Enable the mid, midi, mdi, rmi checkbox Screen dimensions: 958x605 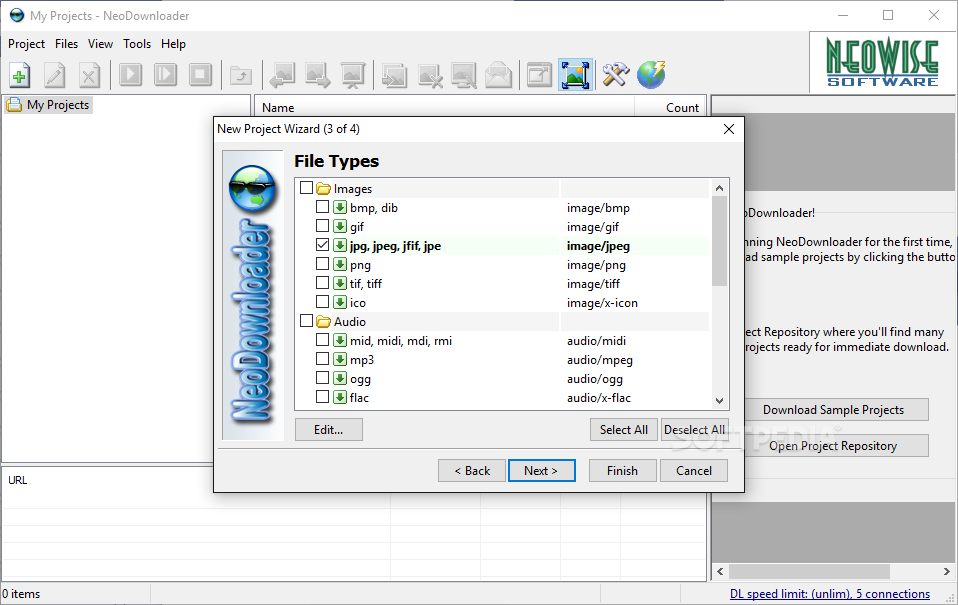323,339
